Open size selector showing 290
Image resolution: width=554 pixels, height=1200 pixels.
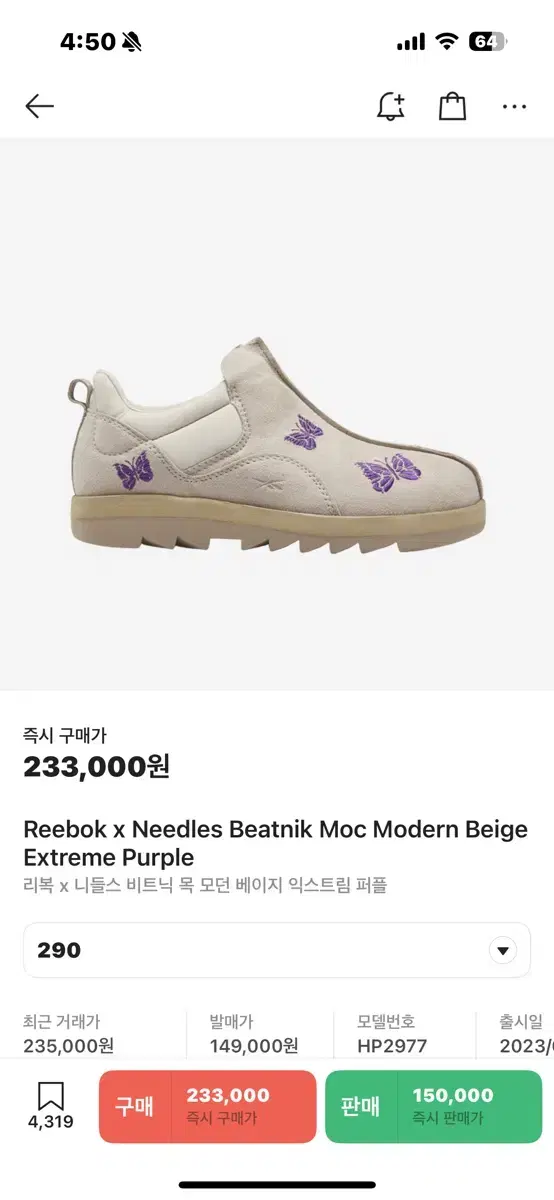(x=277, y=950)
